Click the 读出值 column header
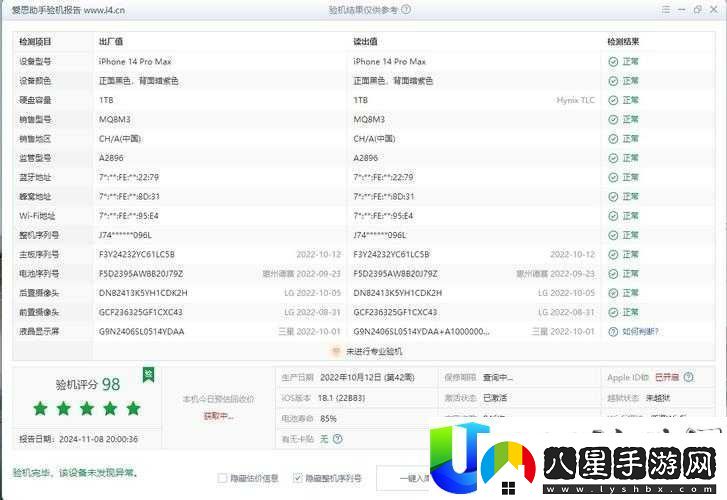Image resolution: width=727 pixels, height=500 pixels. [x=365, y=42]
